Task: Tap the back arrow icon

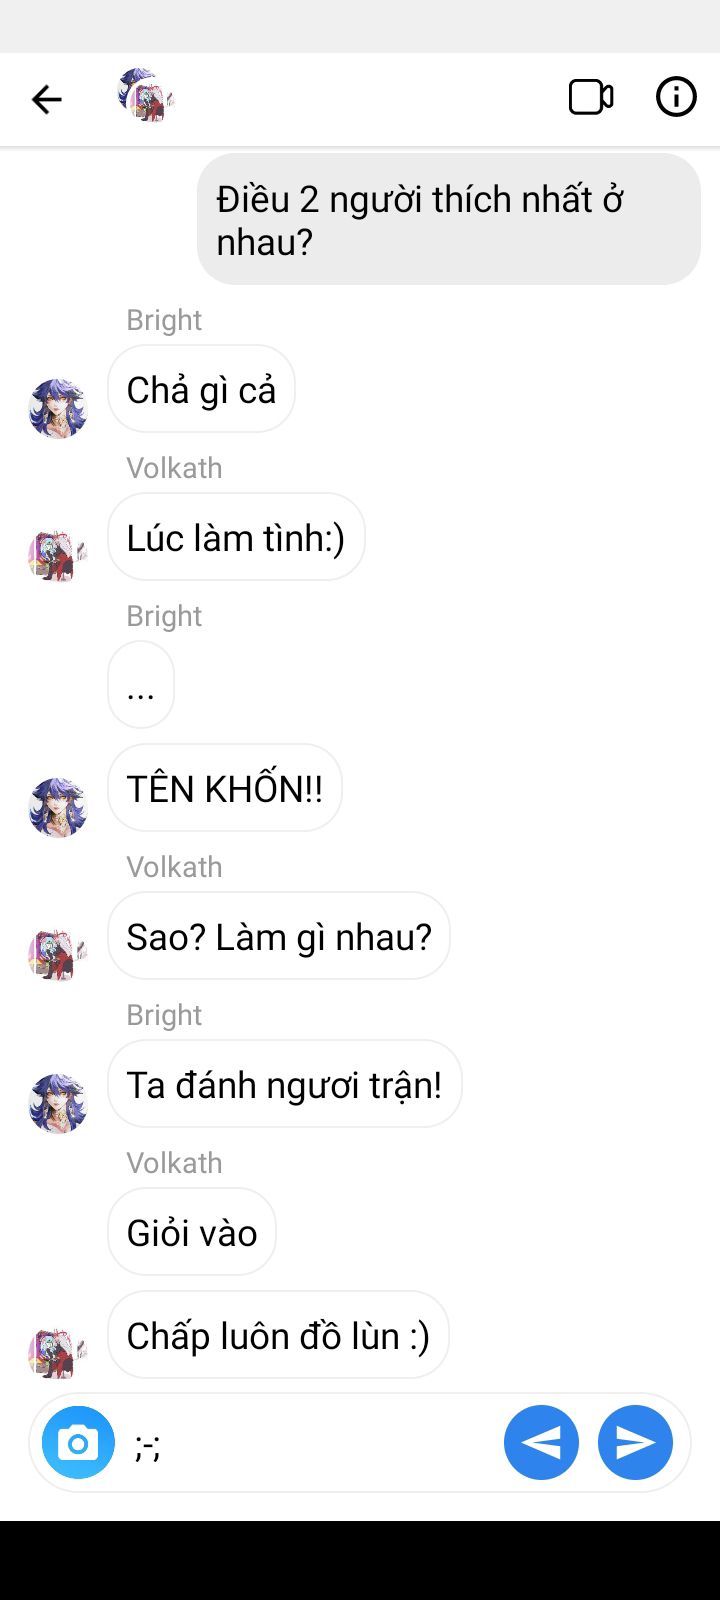Action: [x=46, y=99]
